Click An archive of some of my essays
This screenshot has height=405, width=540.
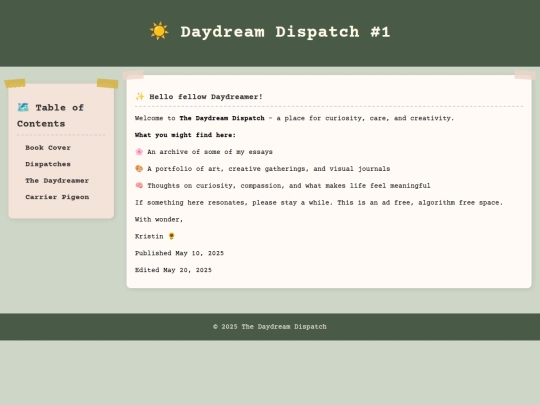coord(210,152)
